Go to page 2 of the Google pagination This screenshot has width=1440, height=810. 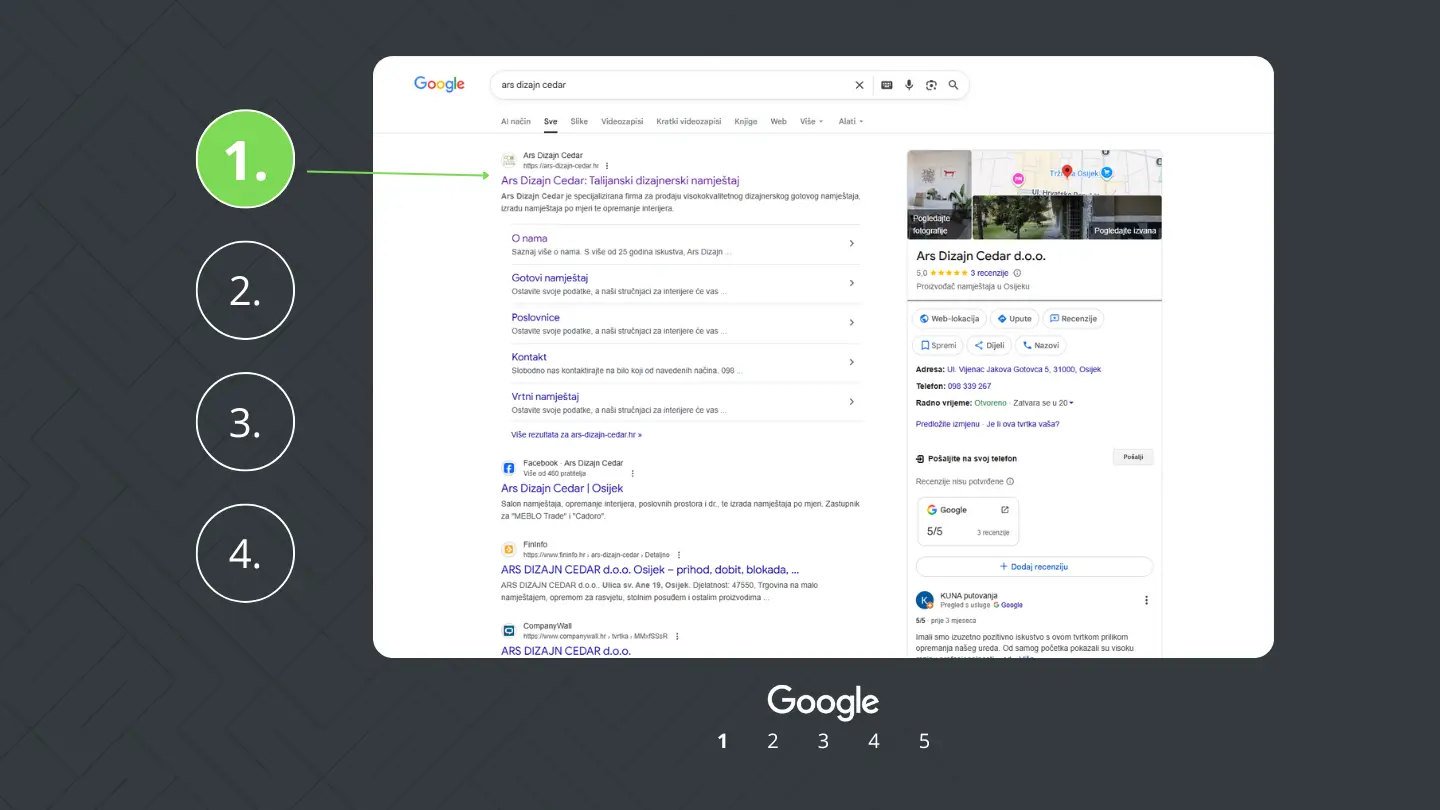pos(773,741)
